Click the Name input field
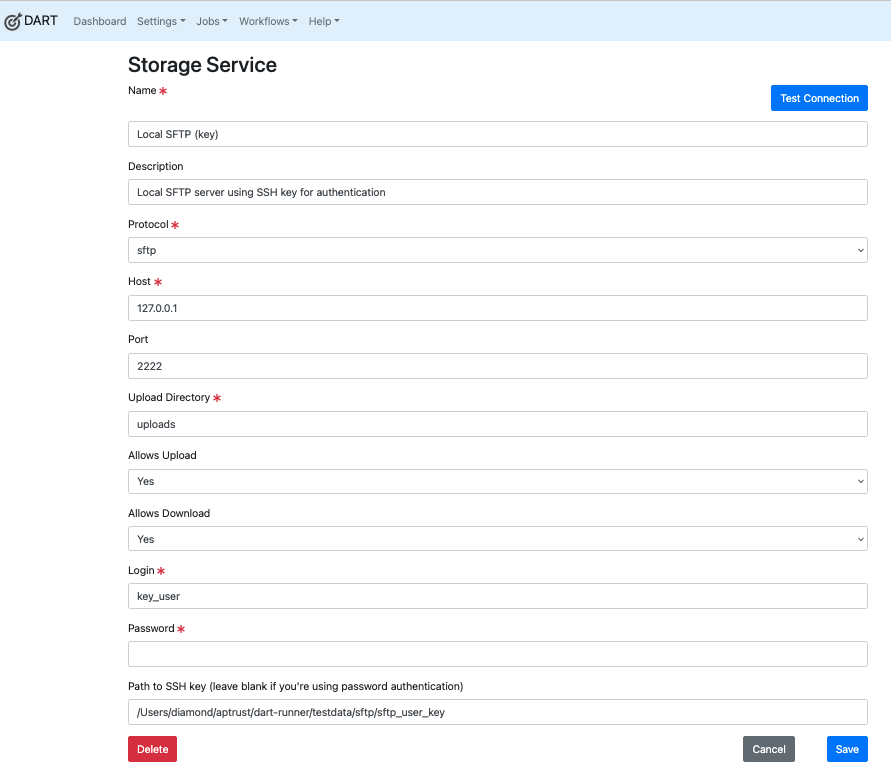This screenshot has width=891, height=781. click(497, 133)
